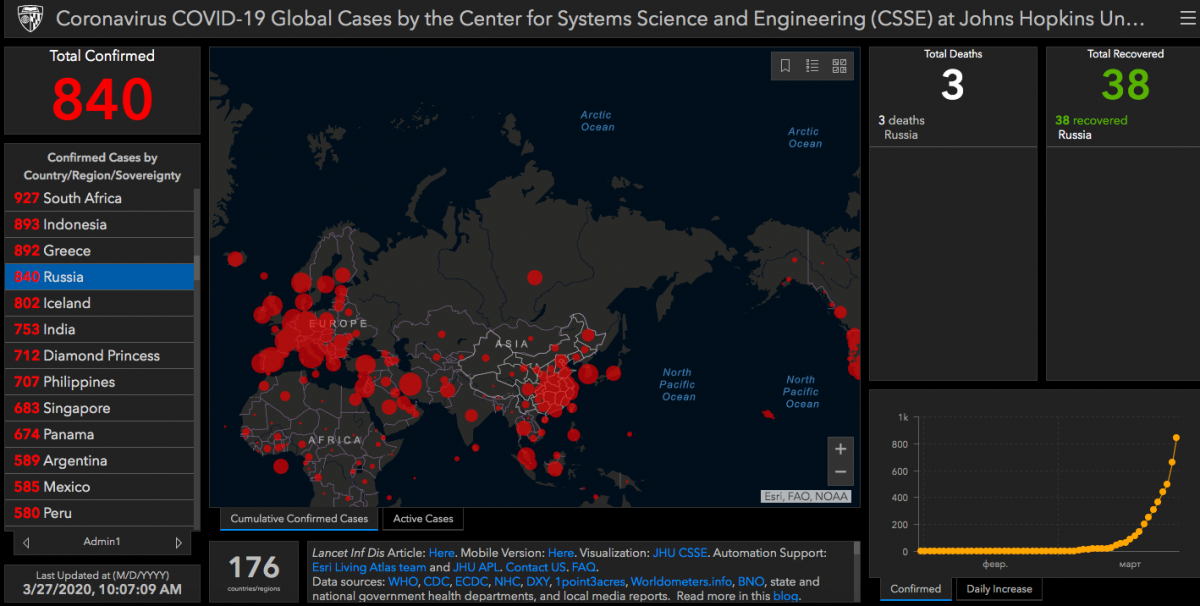Follow the JHU CSSE visualization link
1200x606 pixels.
[679, 552]
